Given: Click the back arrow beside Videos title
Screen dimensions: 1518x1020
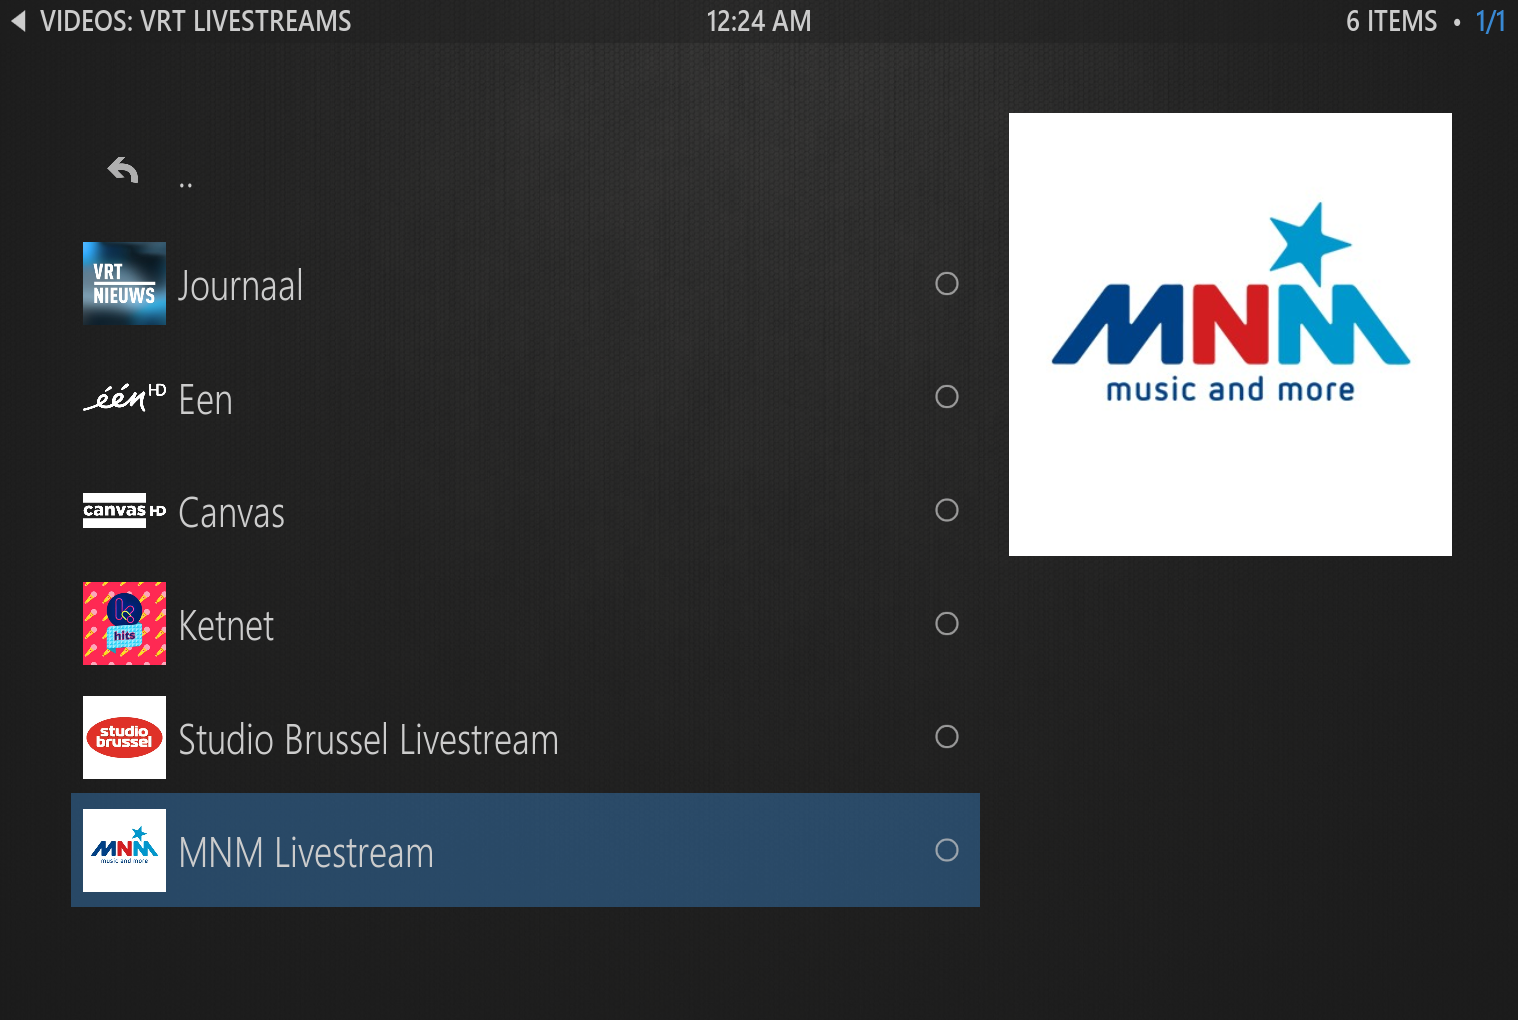Looking at the screenshot, I should pyautogui.click(x=18, y=21).
